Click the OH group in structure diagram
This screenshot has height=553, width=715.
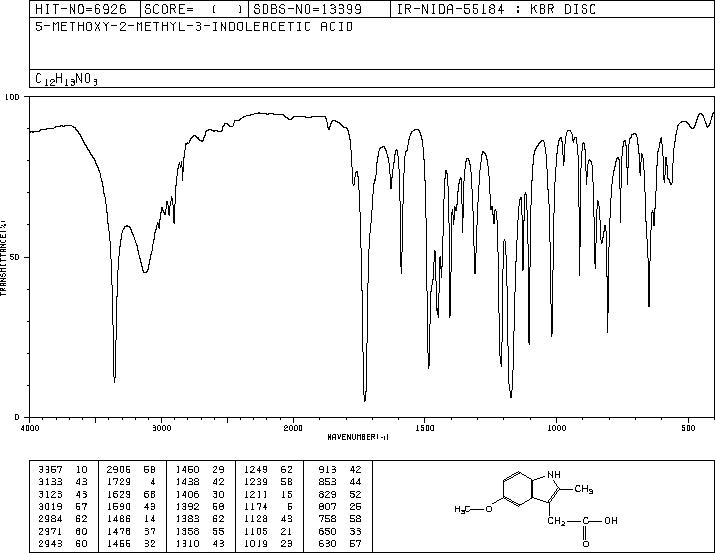[611, 520]
